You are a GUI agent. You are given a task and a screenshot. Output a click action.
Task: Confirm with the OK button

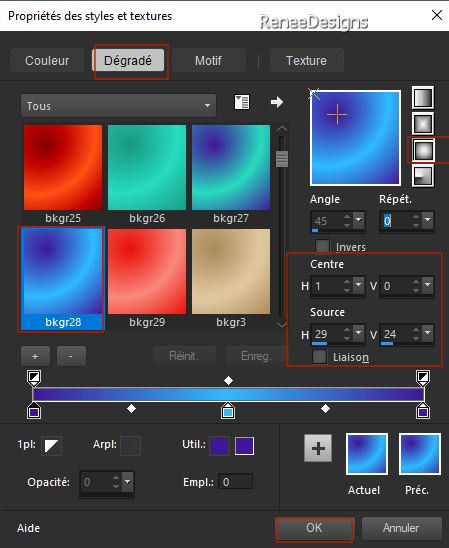pos(314,528)
